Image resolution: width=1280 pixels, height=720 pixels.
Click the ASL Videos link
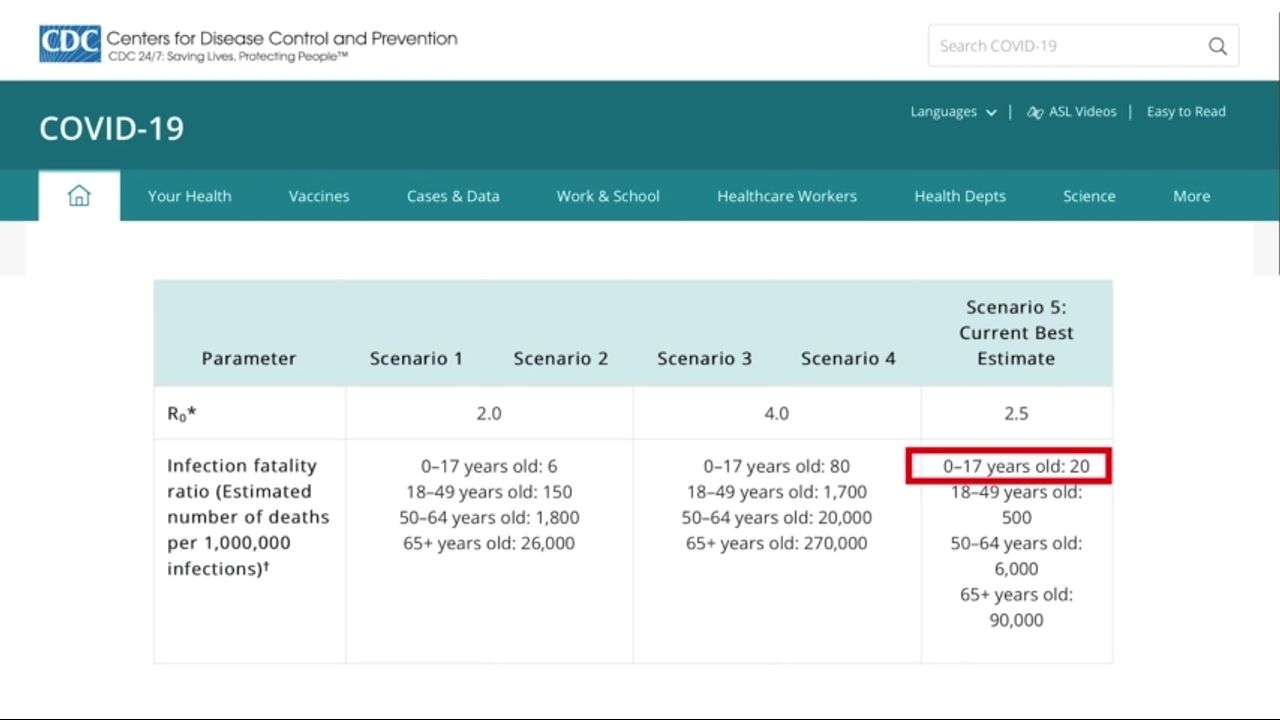pyautogui.click(x=1082, y=112)
